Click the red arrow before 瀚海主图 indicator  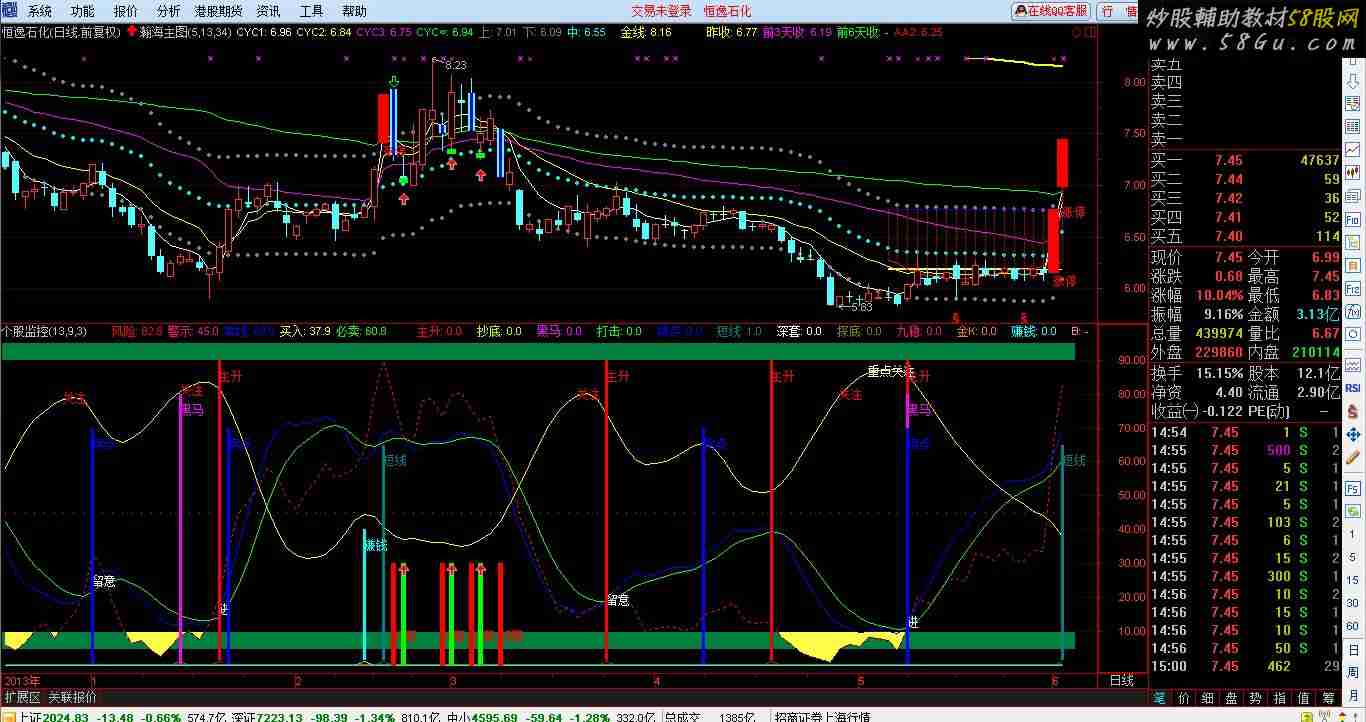coord(132,32)
